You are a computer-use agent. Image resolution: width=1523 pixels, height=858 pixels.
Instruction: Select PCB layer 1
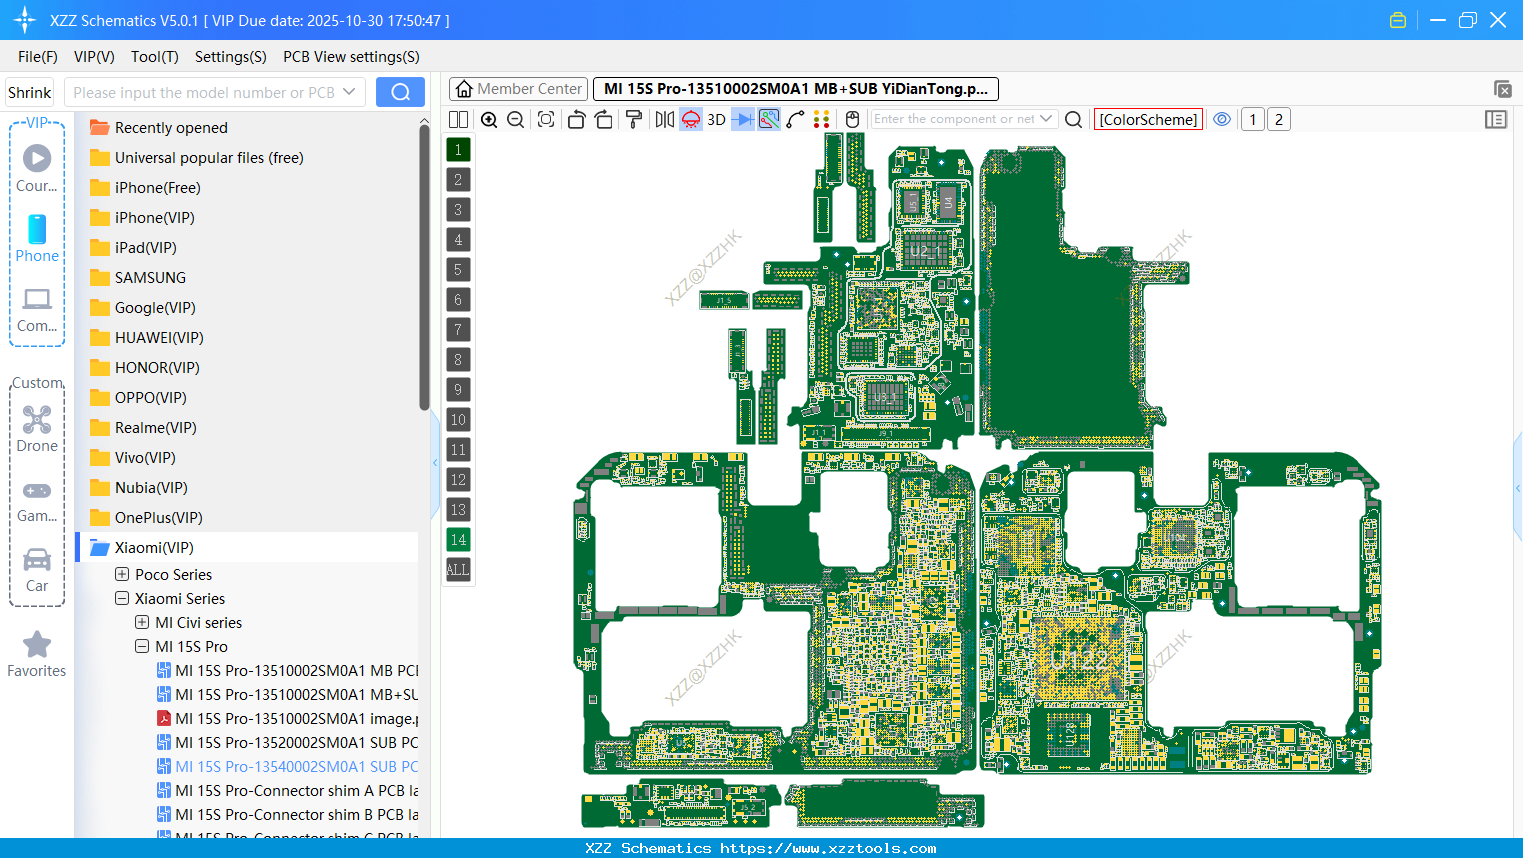click(458, 149)
